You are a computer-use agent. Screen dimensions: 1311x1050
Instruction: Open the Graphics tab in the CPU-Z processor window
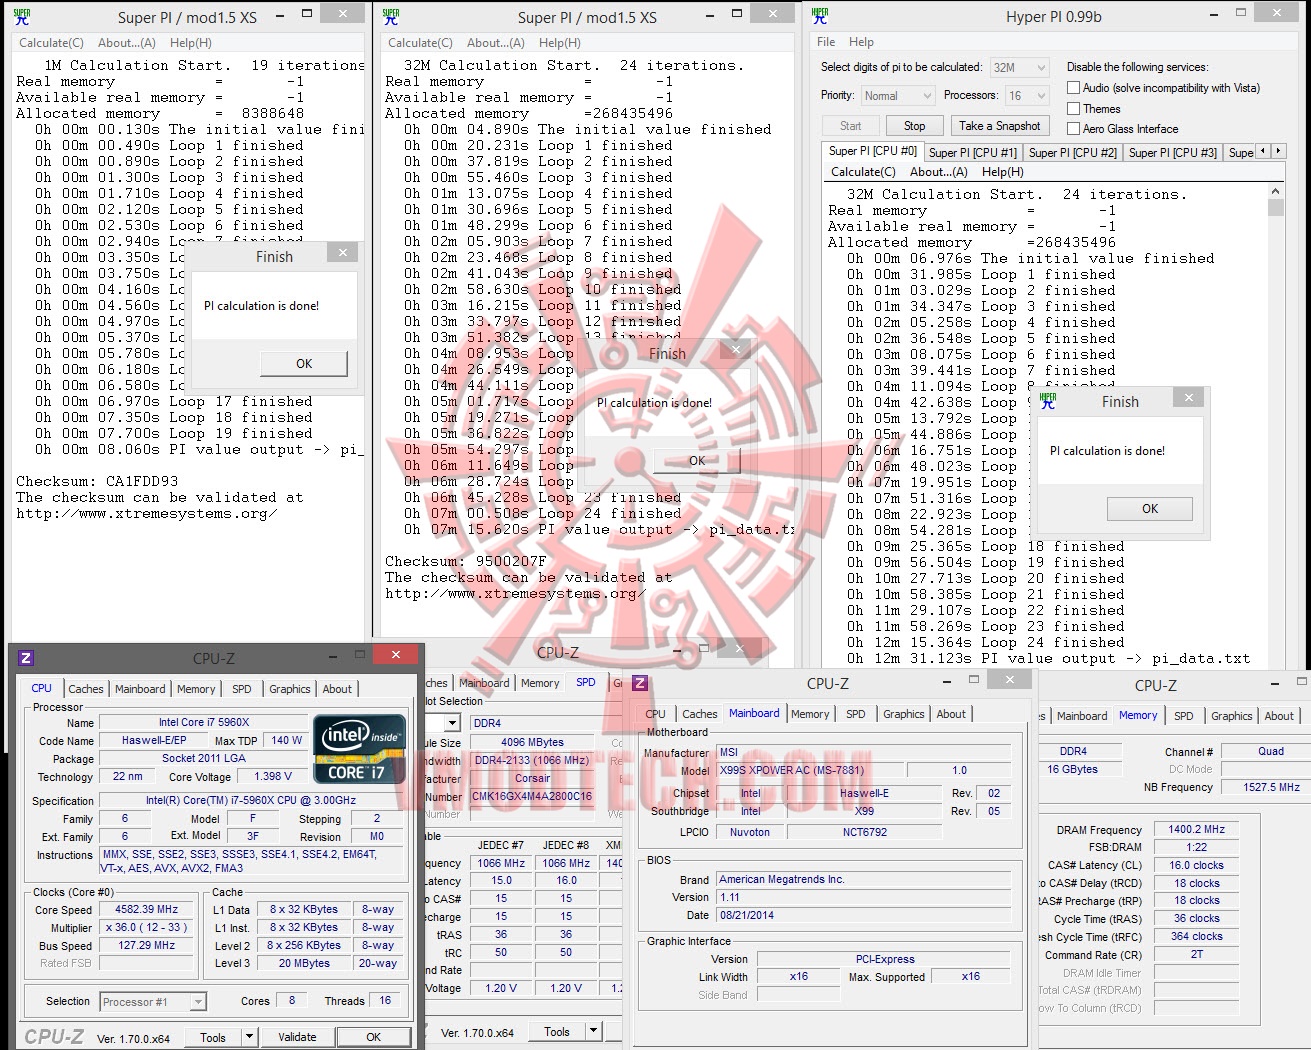click(290, 689)
